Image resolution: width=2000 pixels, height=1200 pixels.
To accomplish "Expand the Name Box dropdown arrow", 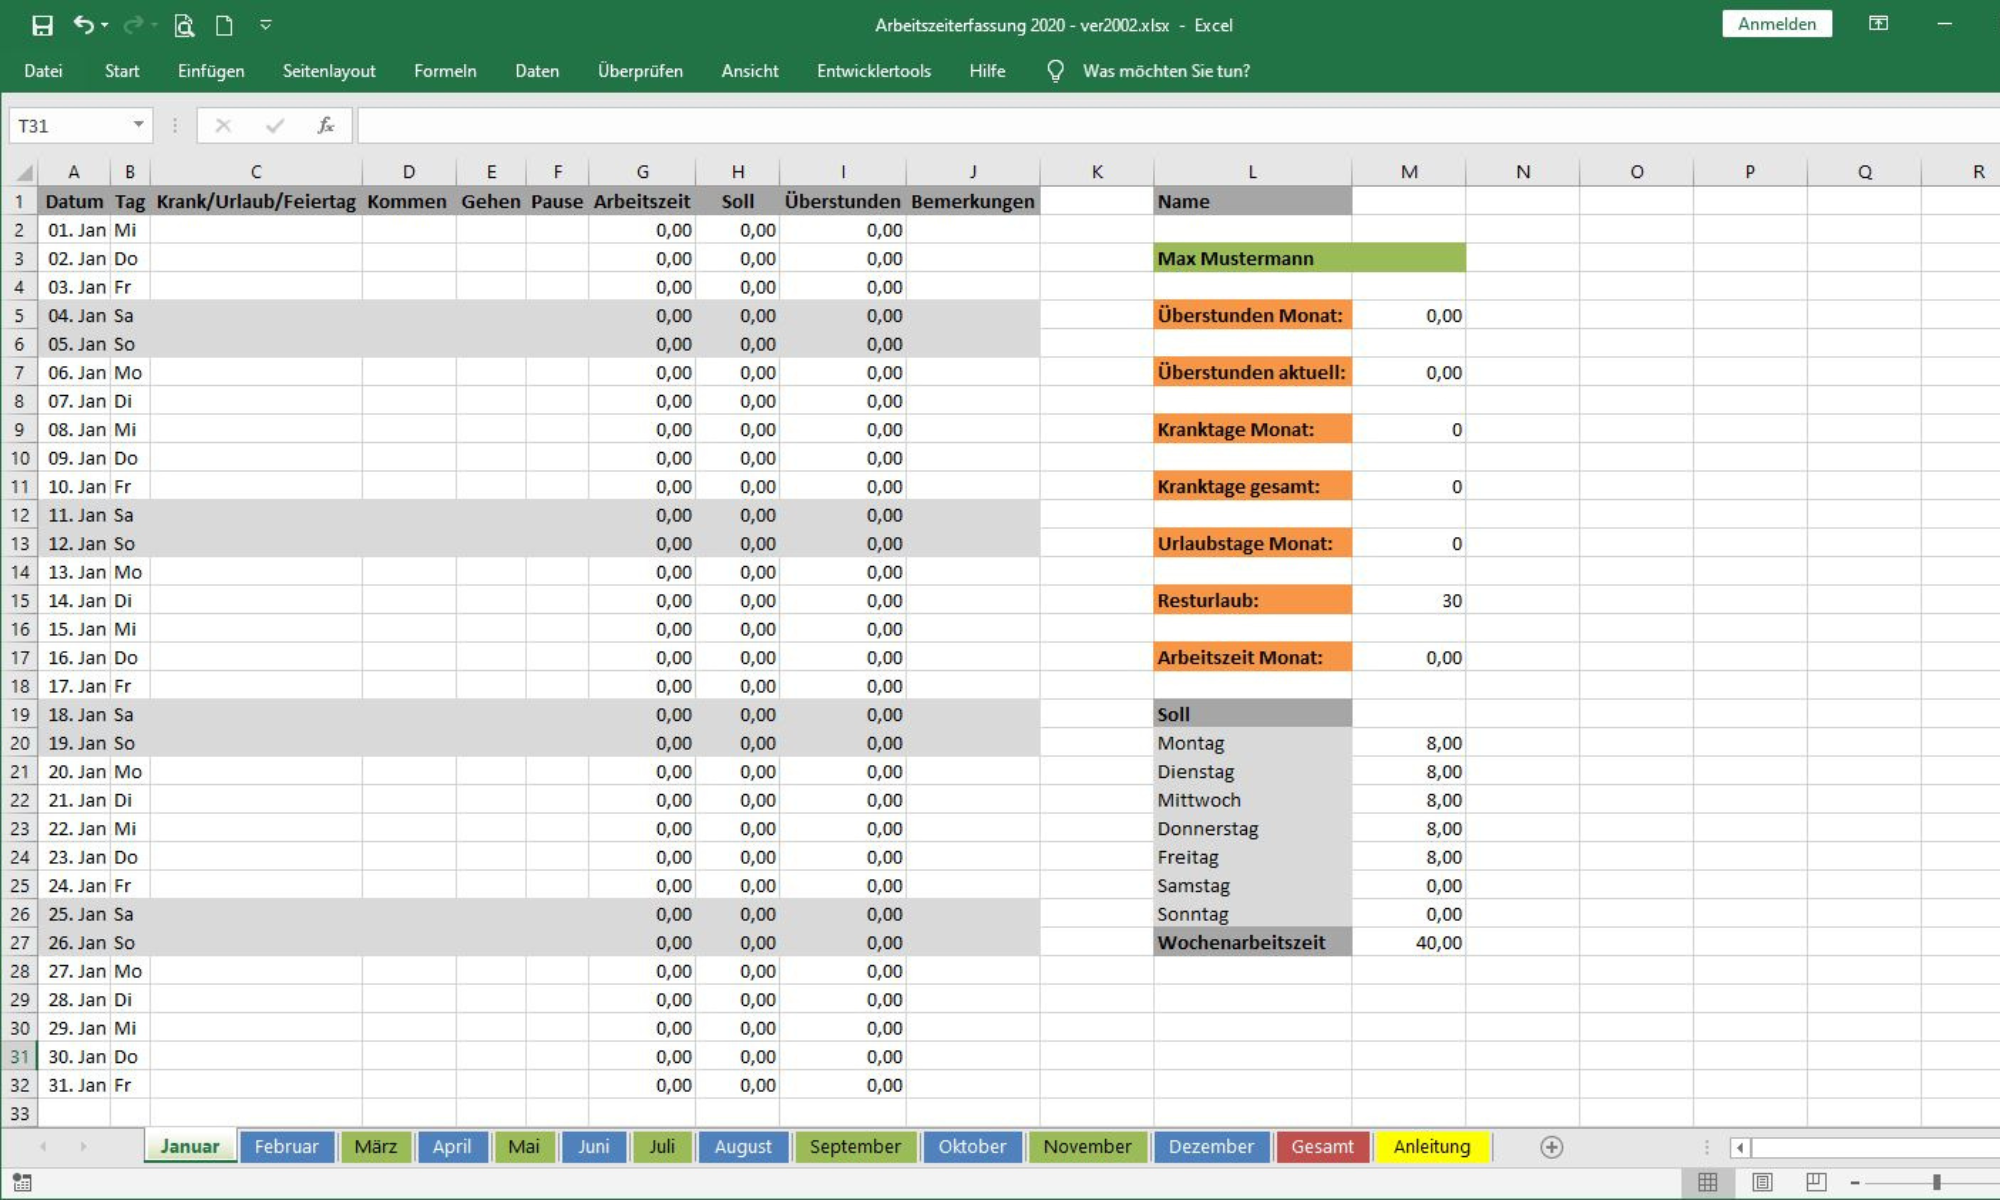I will [x=138, y=125].
